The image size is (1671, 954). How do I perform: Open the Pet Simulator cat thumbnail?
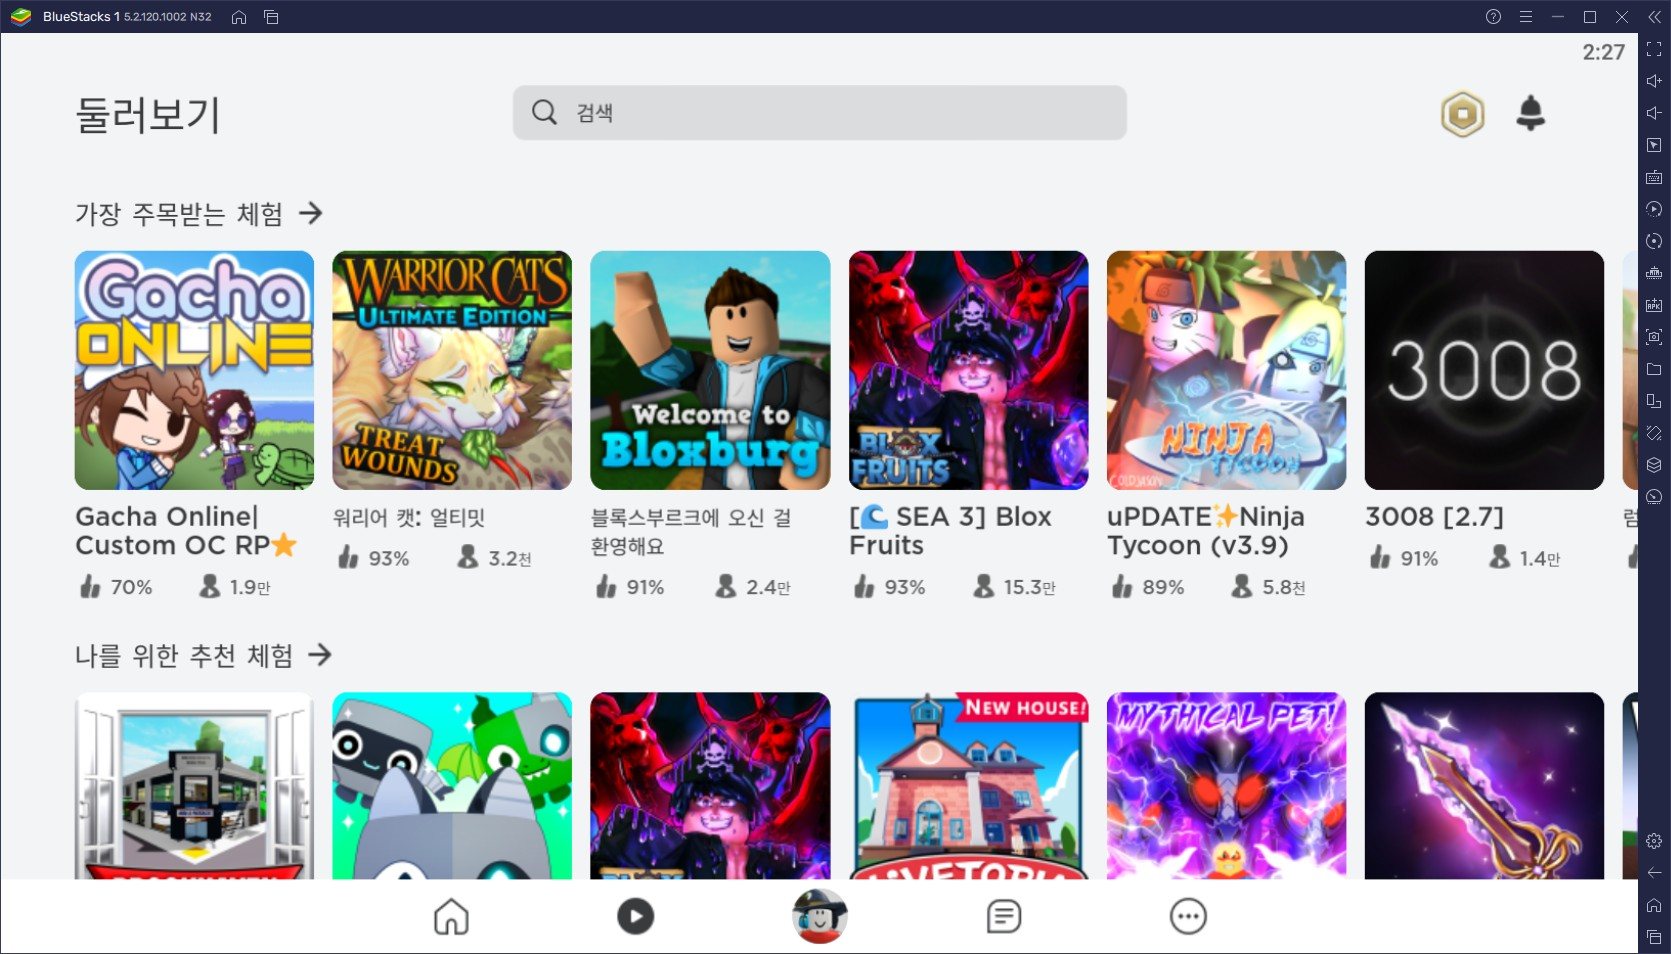[x=452, y=786]
